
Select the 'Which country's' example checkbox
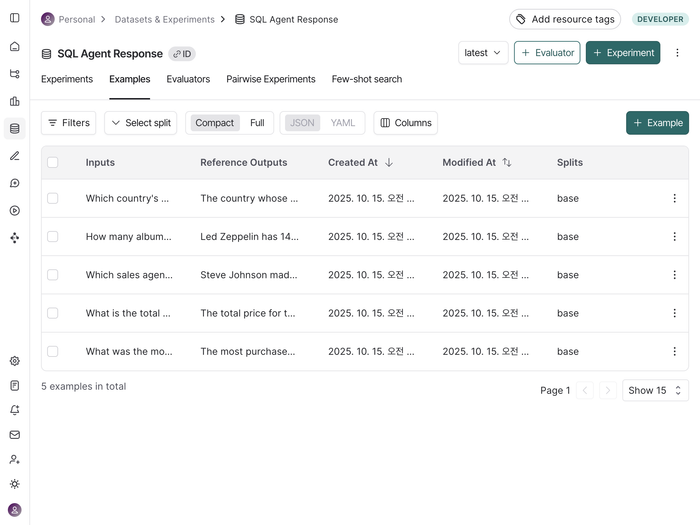pos(53,199)
